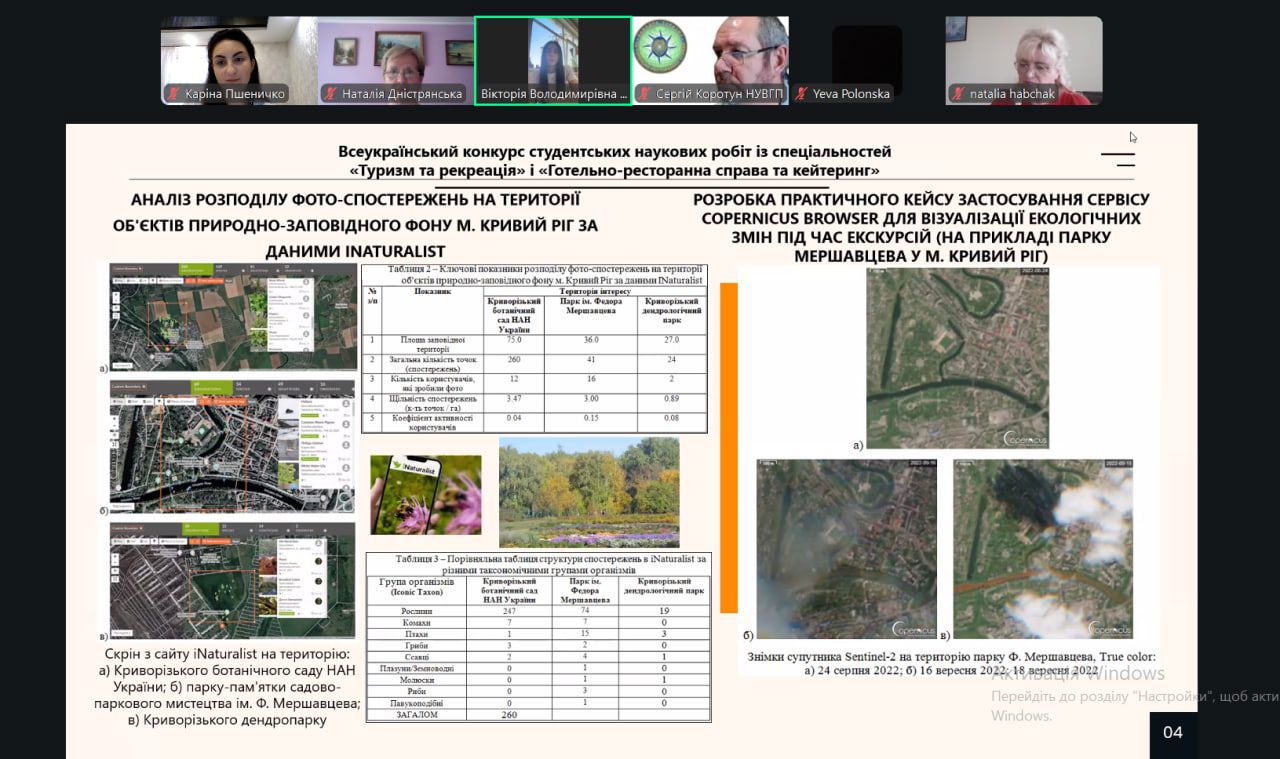This screenshot has width=1280, height=759.
Task: Click iNaturalist botanical garden map screenshot а)
Action: coord(233,317)
